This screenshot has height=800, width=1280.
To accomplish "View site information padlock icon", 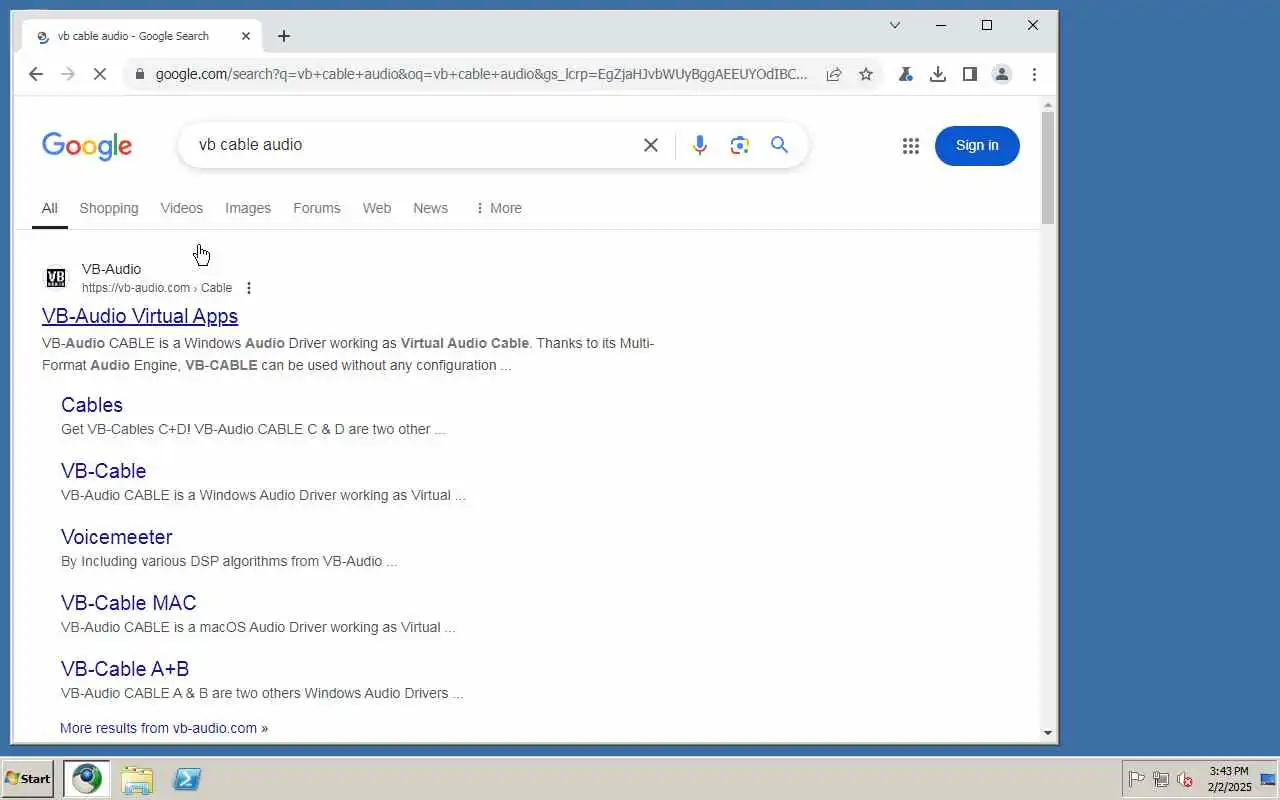I will (x=139, y=74).
